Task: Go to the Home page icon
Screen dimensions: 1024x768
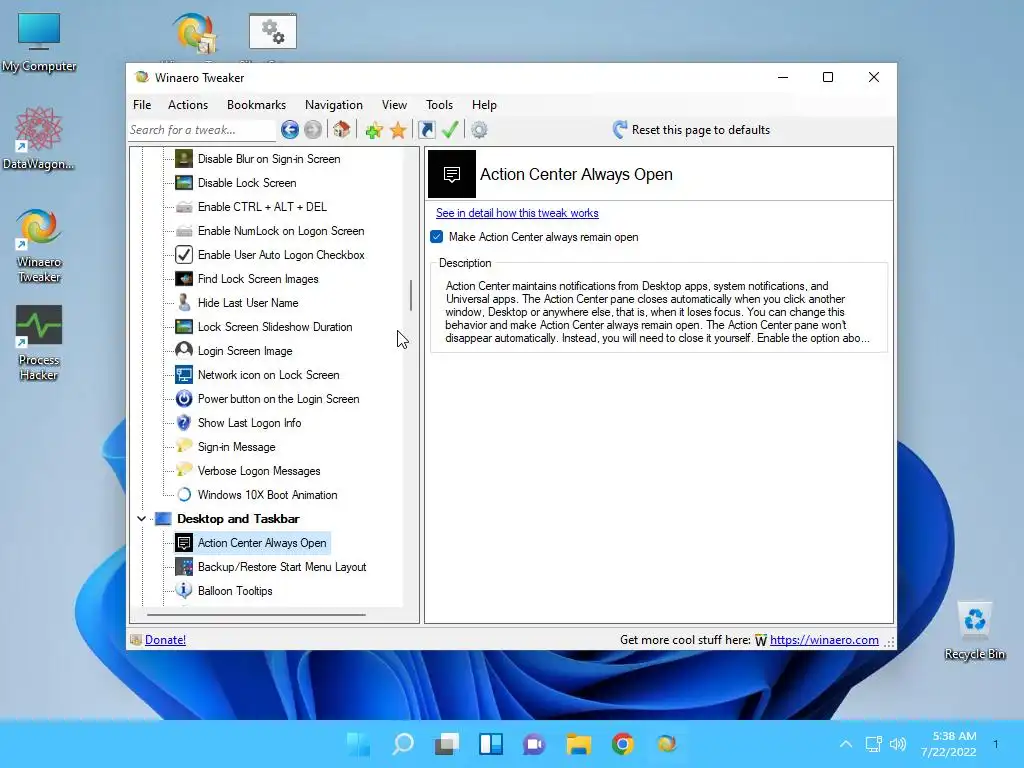Action: point(342,129)
